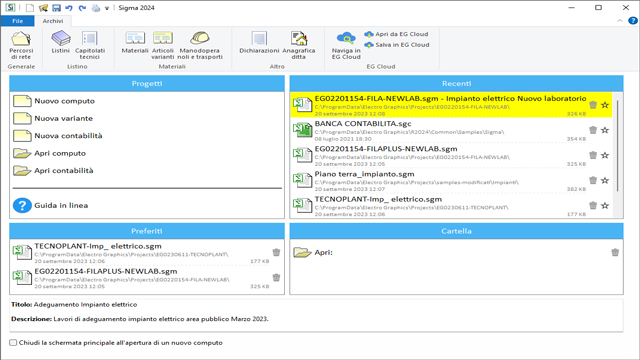Delete EG02201154-FILA-NEWLAB.sgm from Recenti
640x360 pixels.
coord(593,105)
